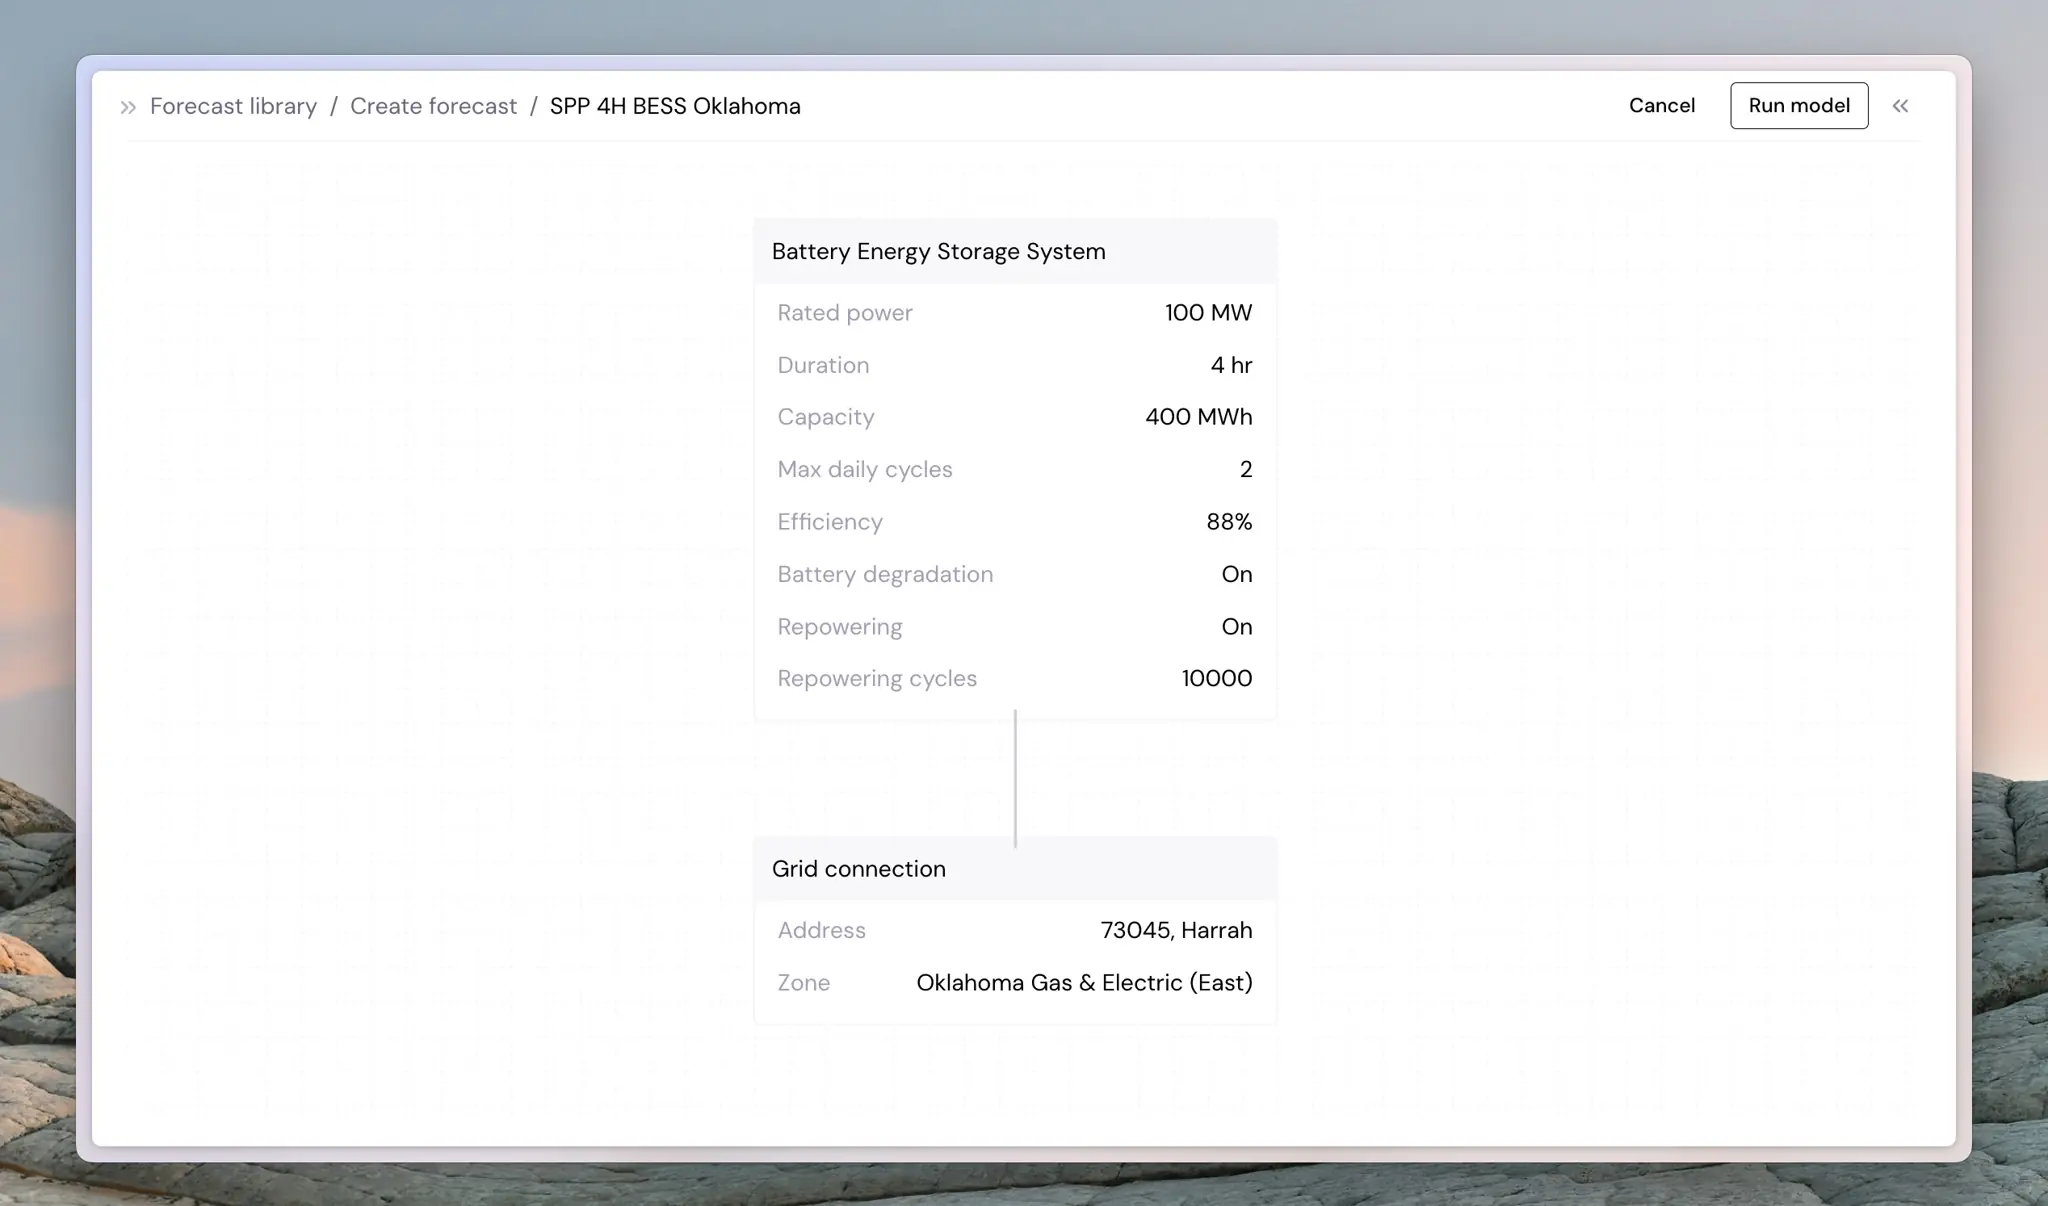This screenshot has height=1206, width=2048.
Task: Select the Battery Energy Storage System header
Action: tap(1015, 252)
